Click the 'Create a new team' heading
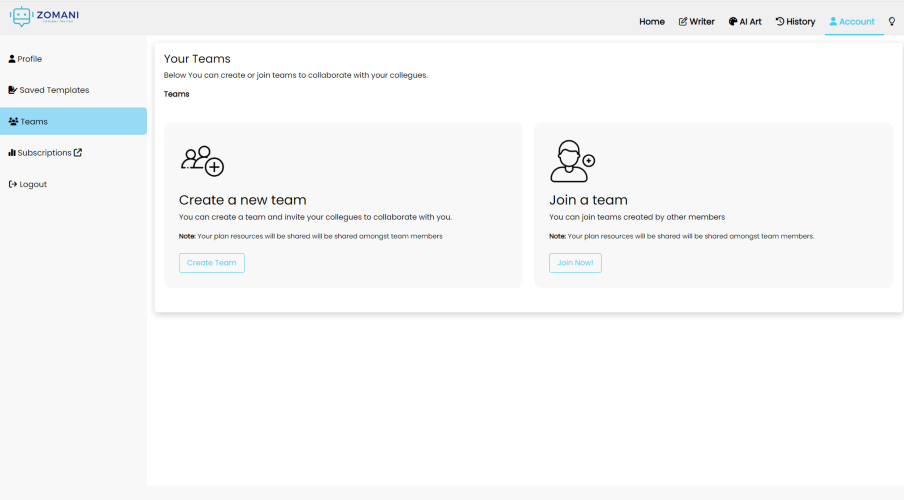Screen dimensions: 904x500 [x=242, y=200]
